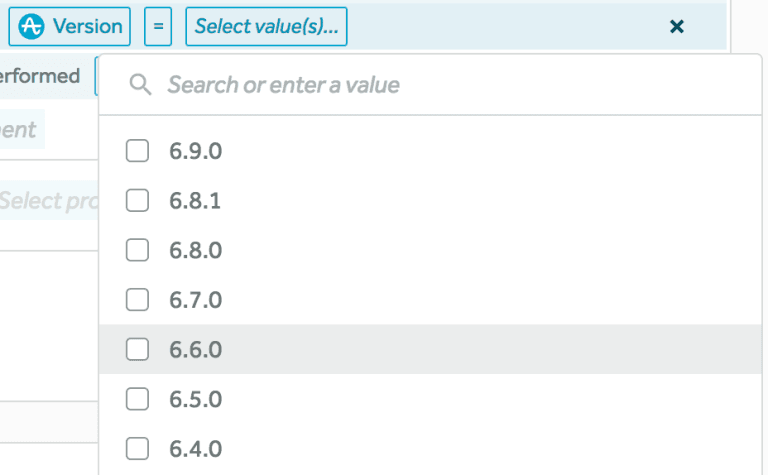Remove the Version filter with the X icon
768x475 pixels.
point(677,27)
